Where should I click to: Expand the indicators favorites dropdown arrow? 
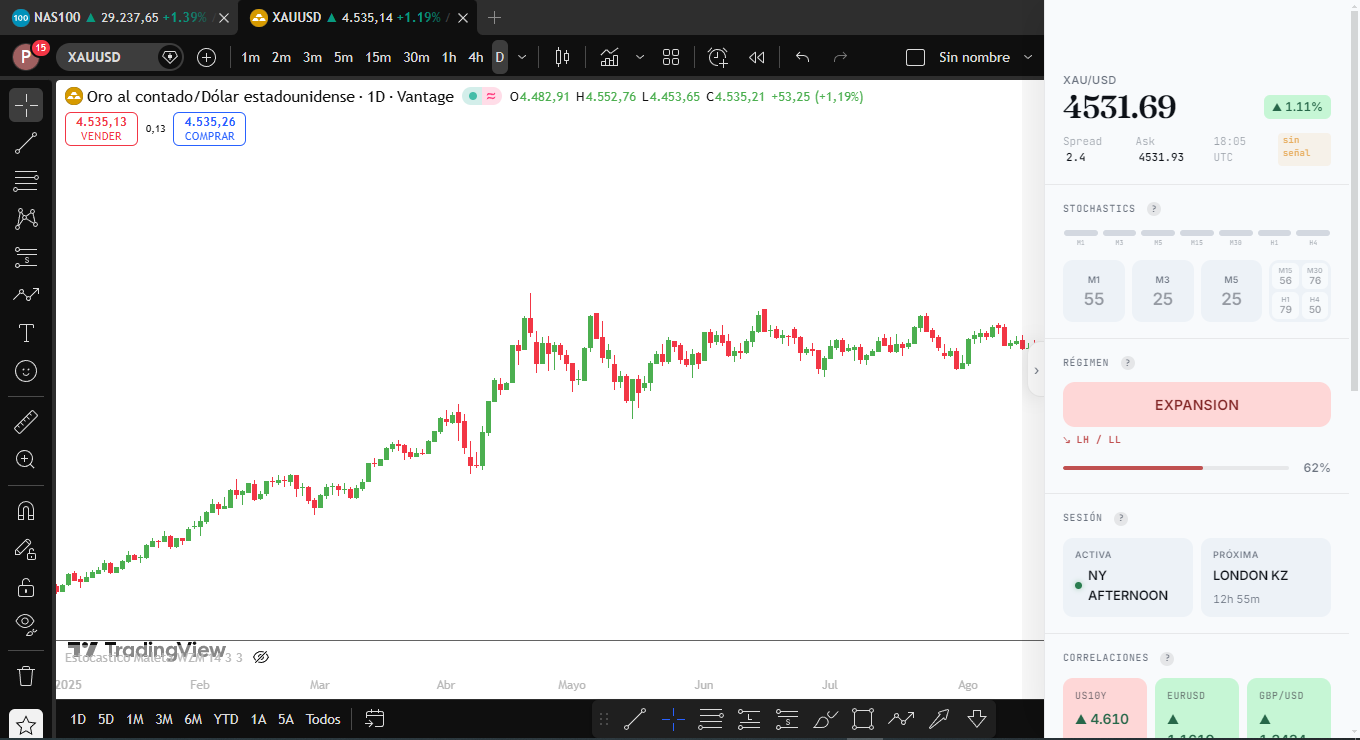tap(640, 57)
